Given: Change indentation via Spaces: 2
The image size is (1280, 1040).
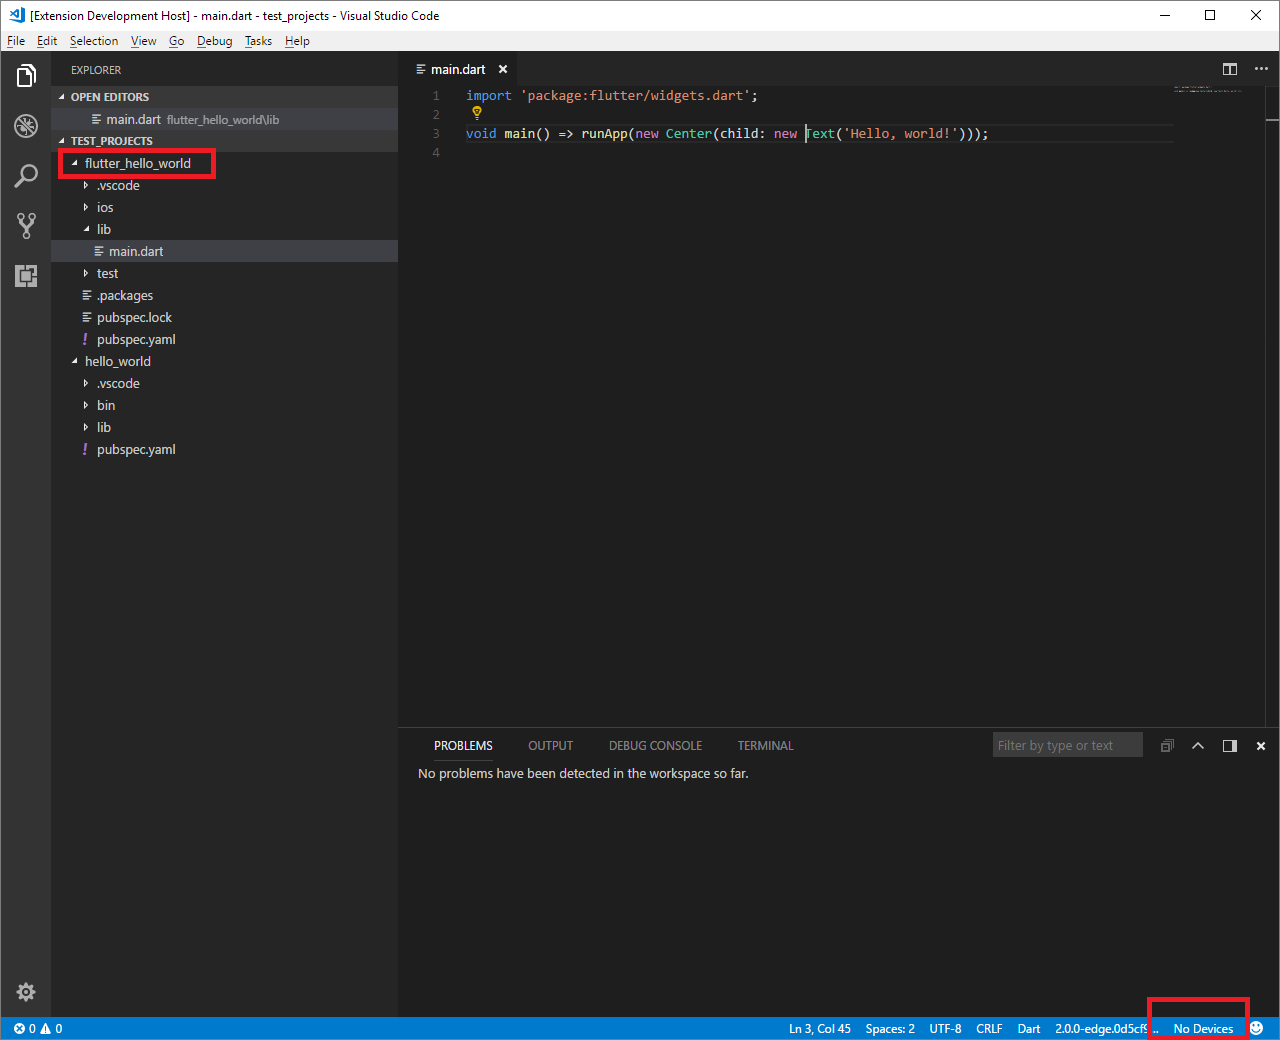Looking at the screenshot, I should [x=890, y=1028].
